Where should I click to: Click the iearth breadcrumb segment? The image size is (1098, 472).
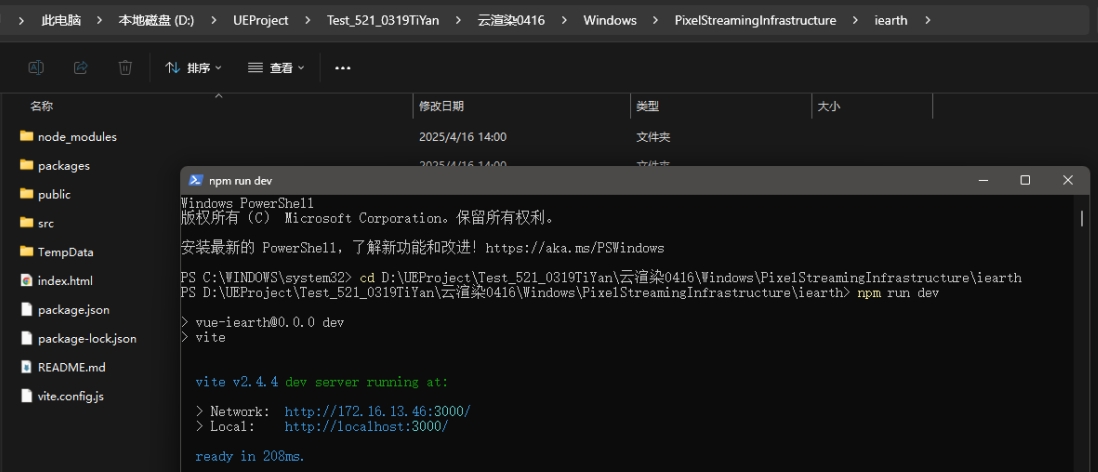(891, 20)
